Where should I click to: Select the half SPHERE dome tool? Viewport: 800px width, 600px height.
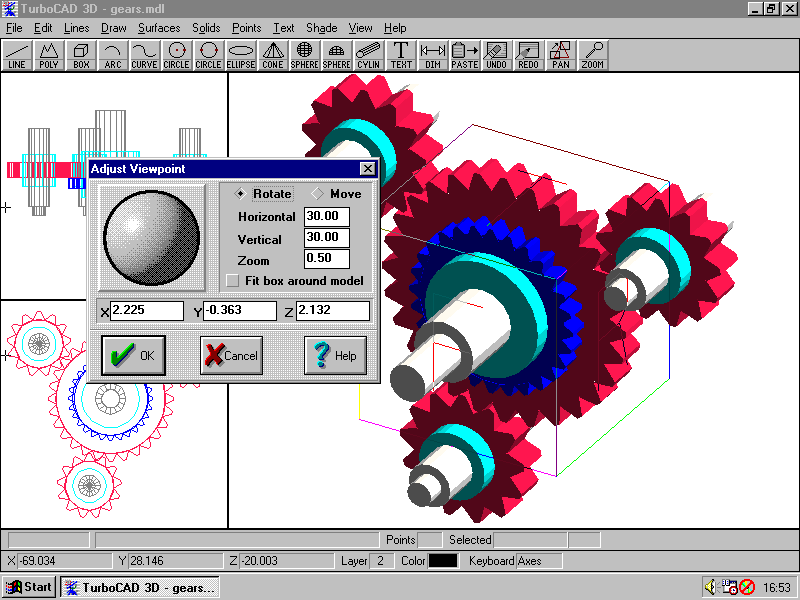pyautogui.click(x=337, y=55)
